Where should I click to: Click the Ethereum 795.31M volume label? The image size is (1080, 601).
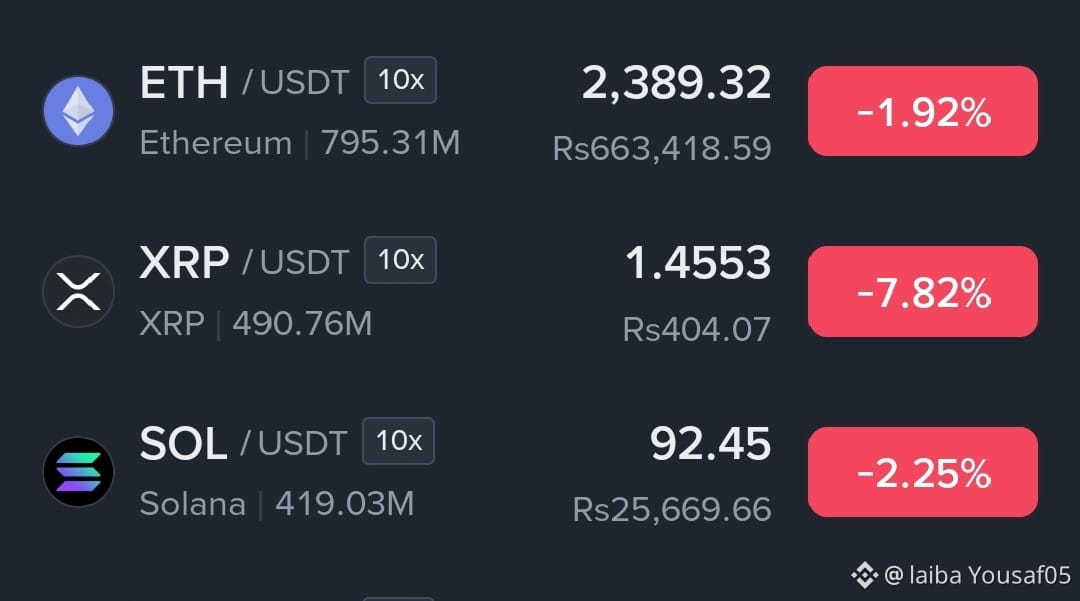[300, 143]
